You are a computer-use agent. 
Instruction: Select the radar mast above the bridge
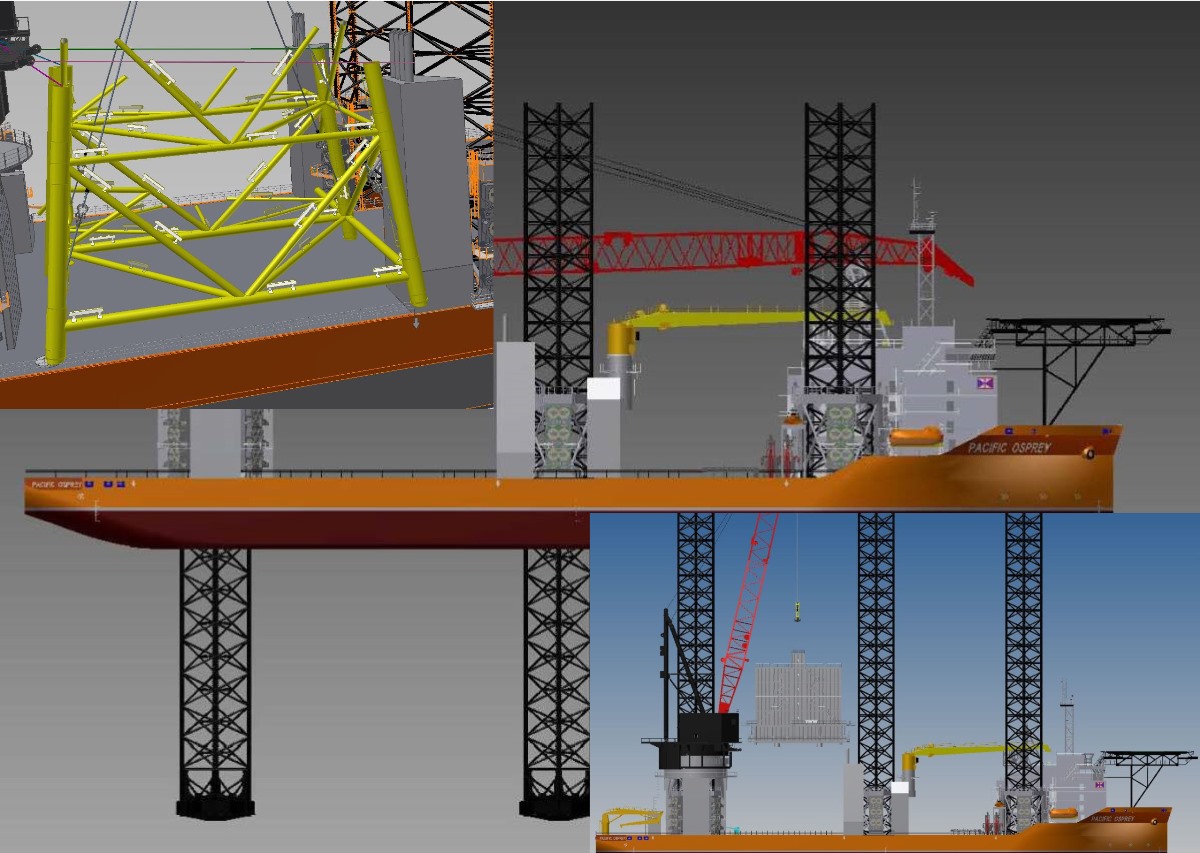click(924, 250)
